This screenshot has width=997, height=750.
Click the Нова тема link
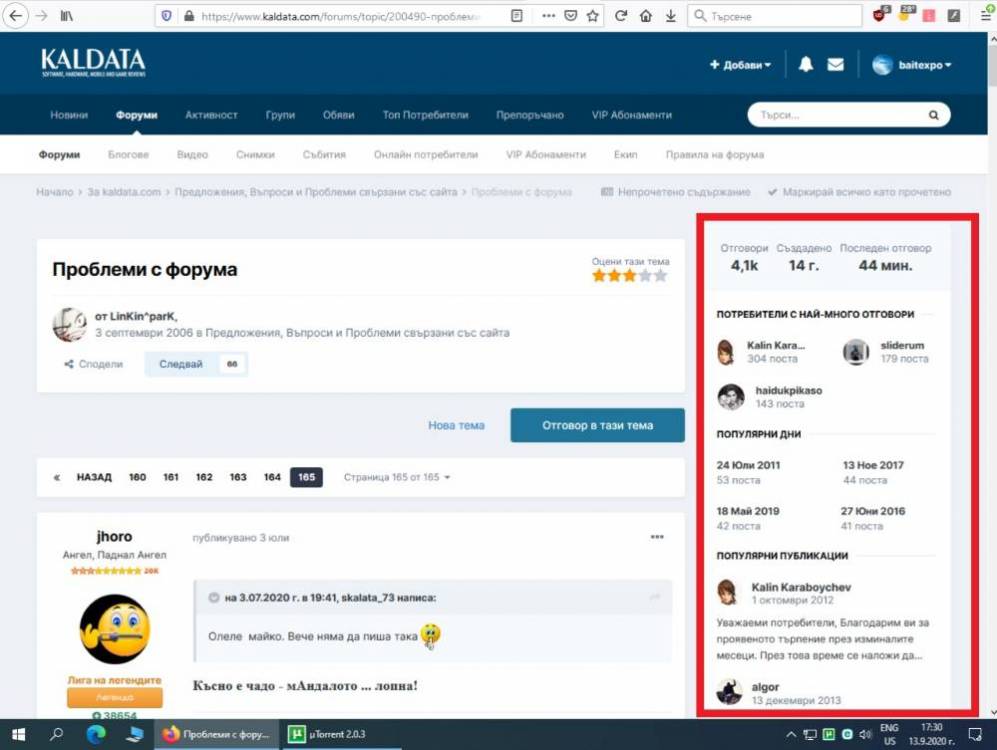pyautogui.click(x=456, y=425)
